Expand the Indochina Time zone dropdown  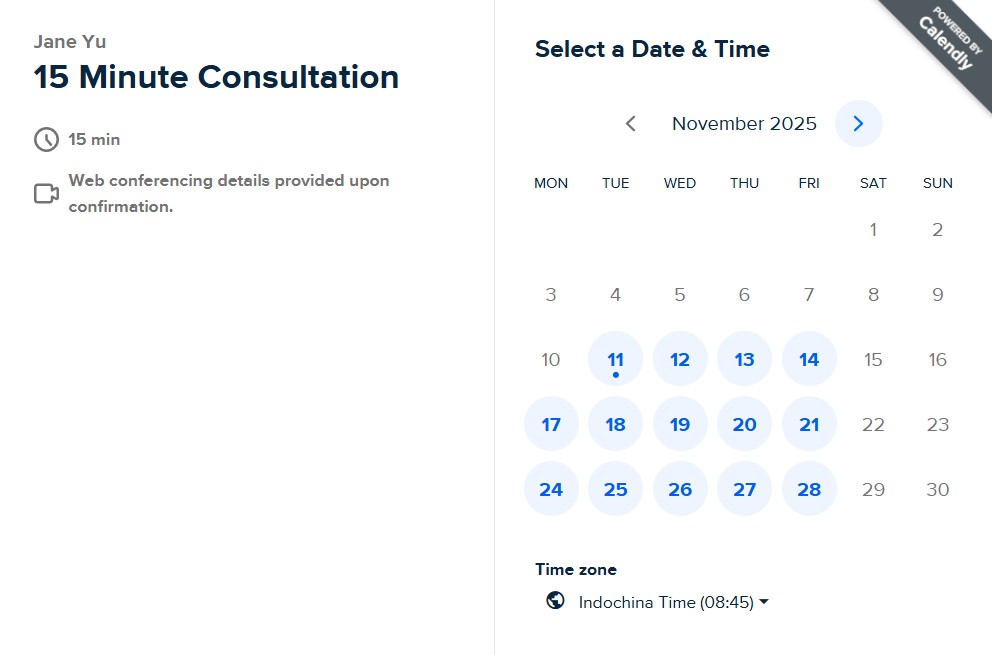(x=673, y=602)
